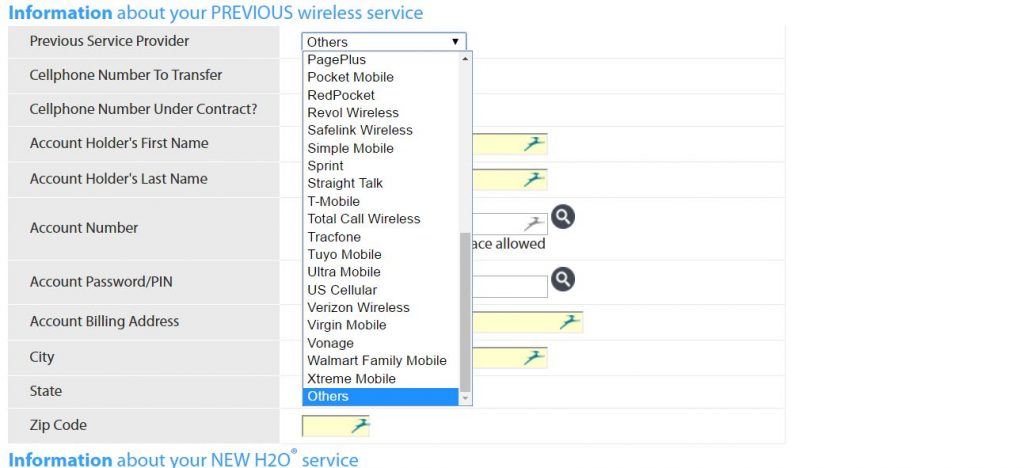Image resolution: width=1024 pixels, height=468 pixels.
Task: Choose T-Mobile in the provider list
Action: coord(334,201)
